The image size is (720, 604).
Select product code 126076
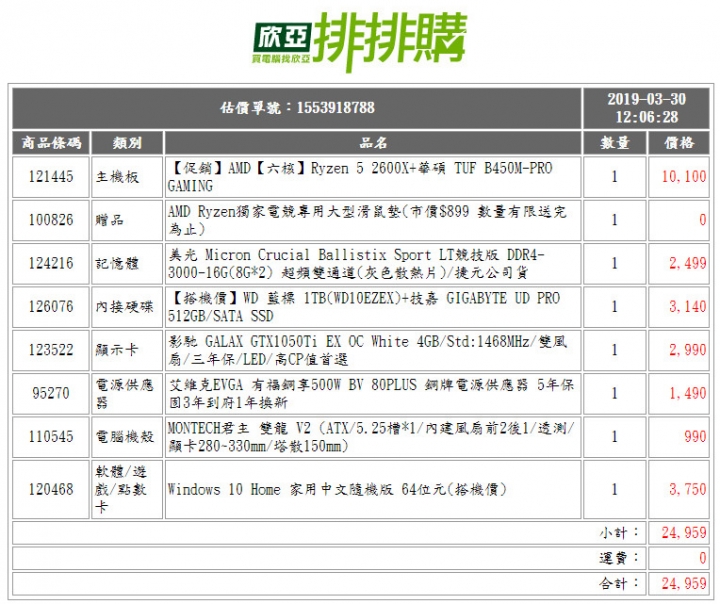[x=51, y=307]
